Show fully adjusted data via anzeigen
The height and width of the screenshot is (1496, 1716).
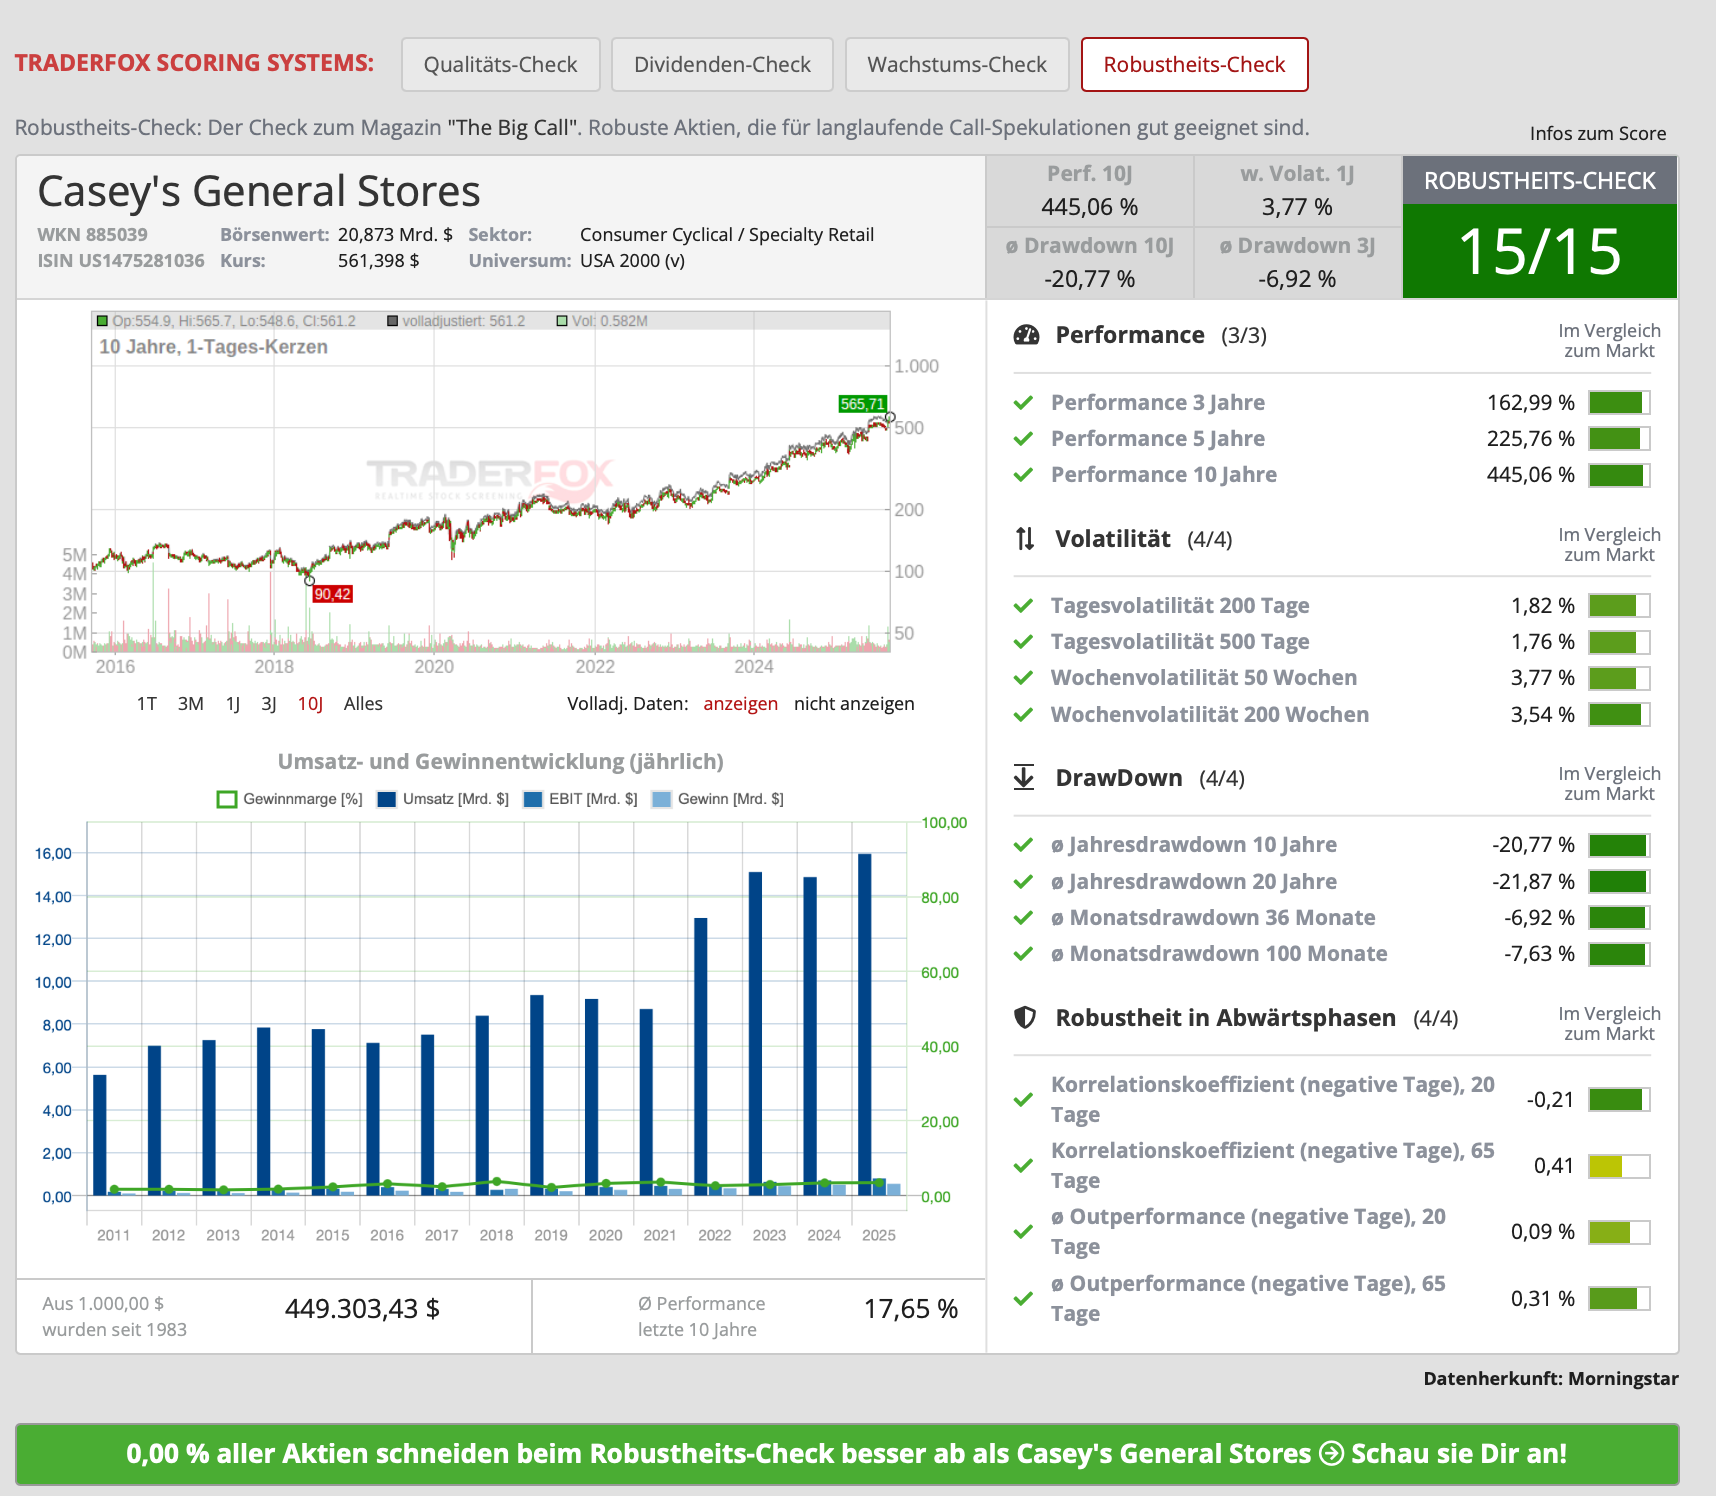740,704
